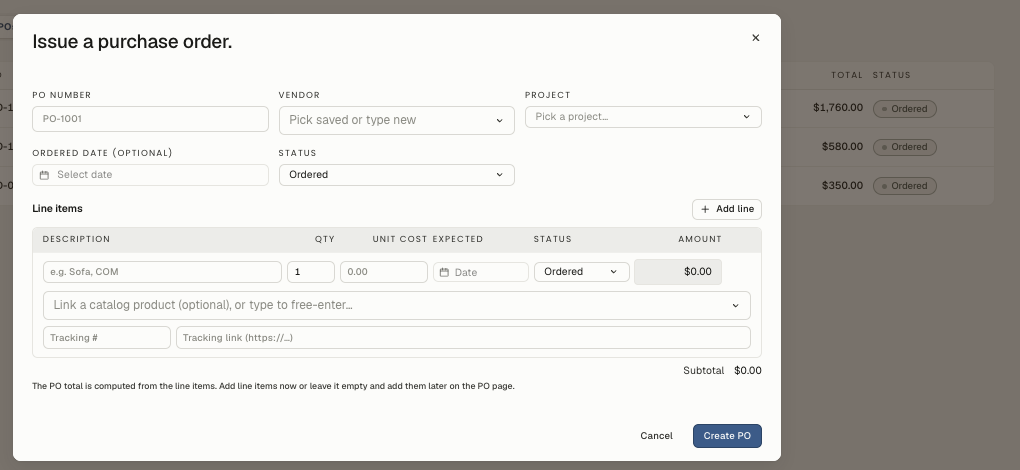Click the STATUS column header in background table
1020x470 pixels.
[x=892, y=75]
